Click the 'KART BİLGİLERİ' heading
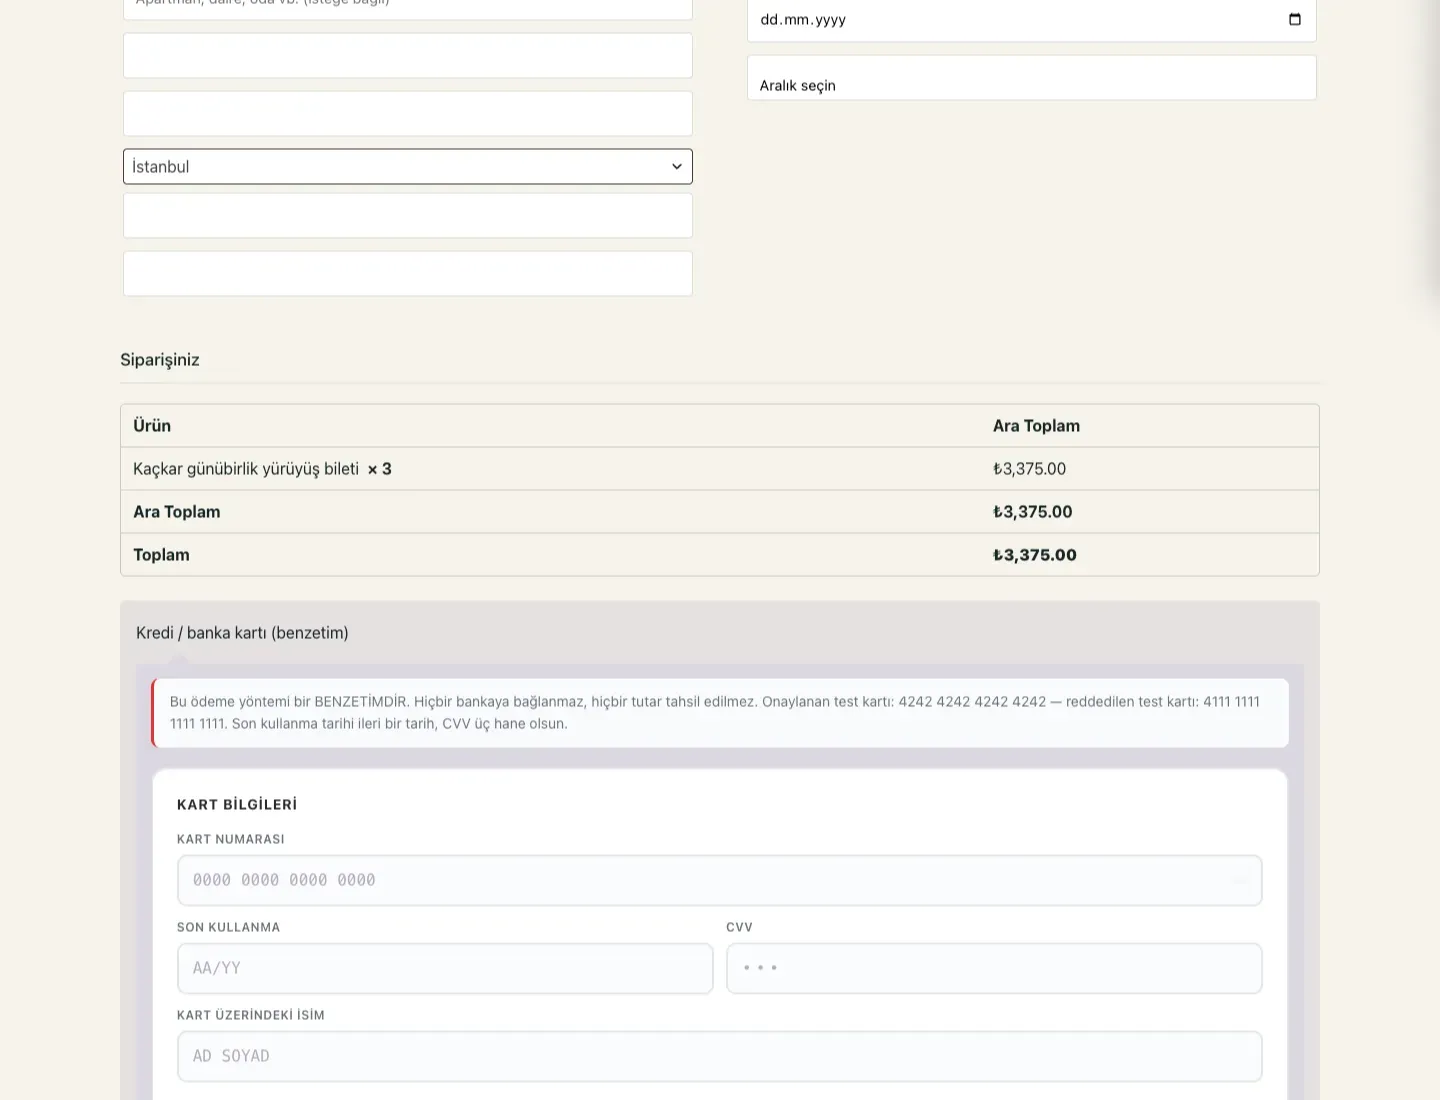 237,805
